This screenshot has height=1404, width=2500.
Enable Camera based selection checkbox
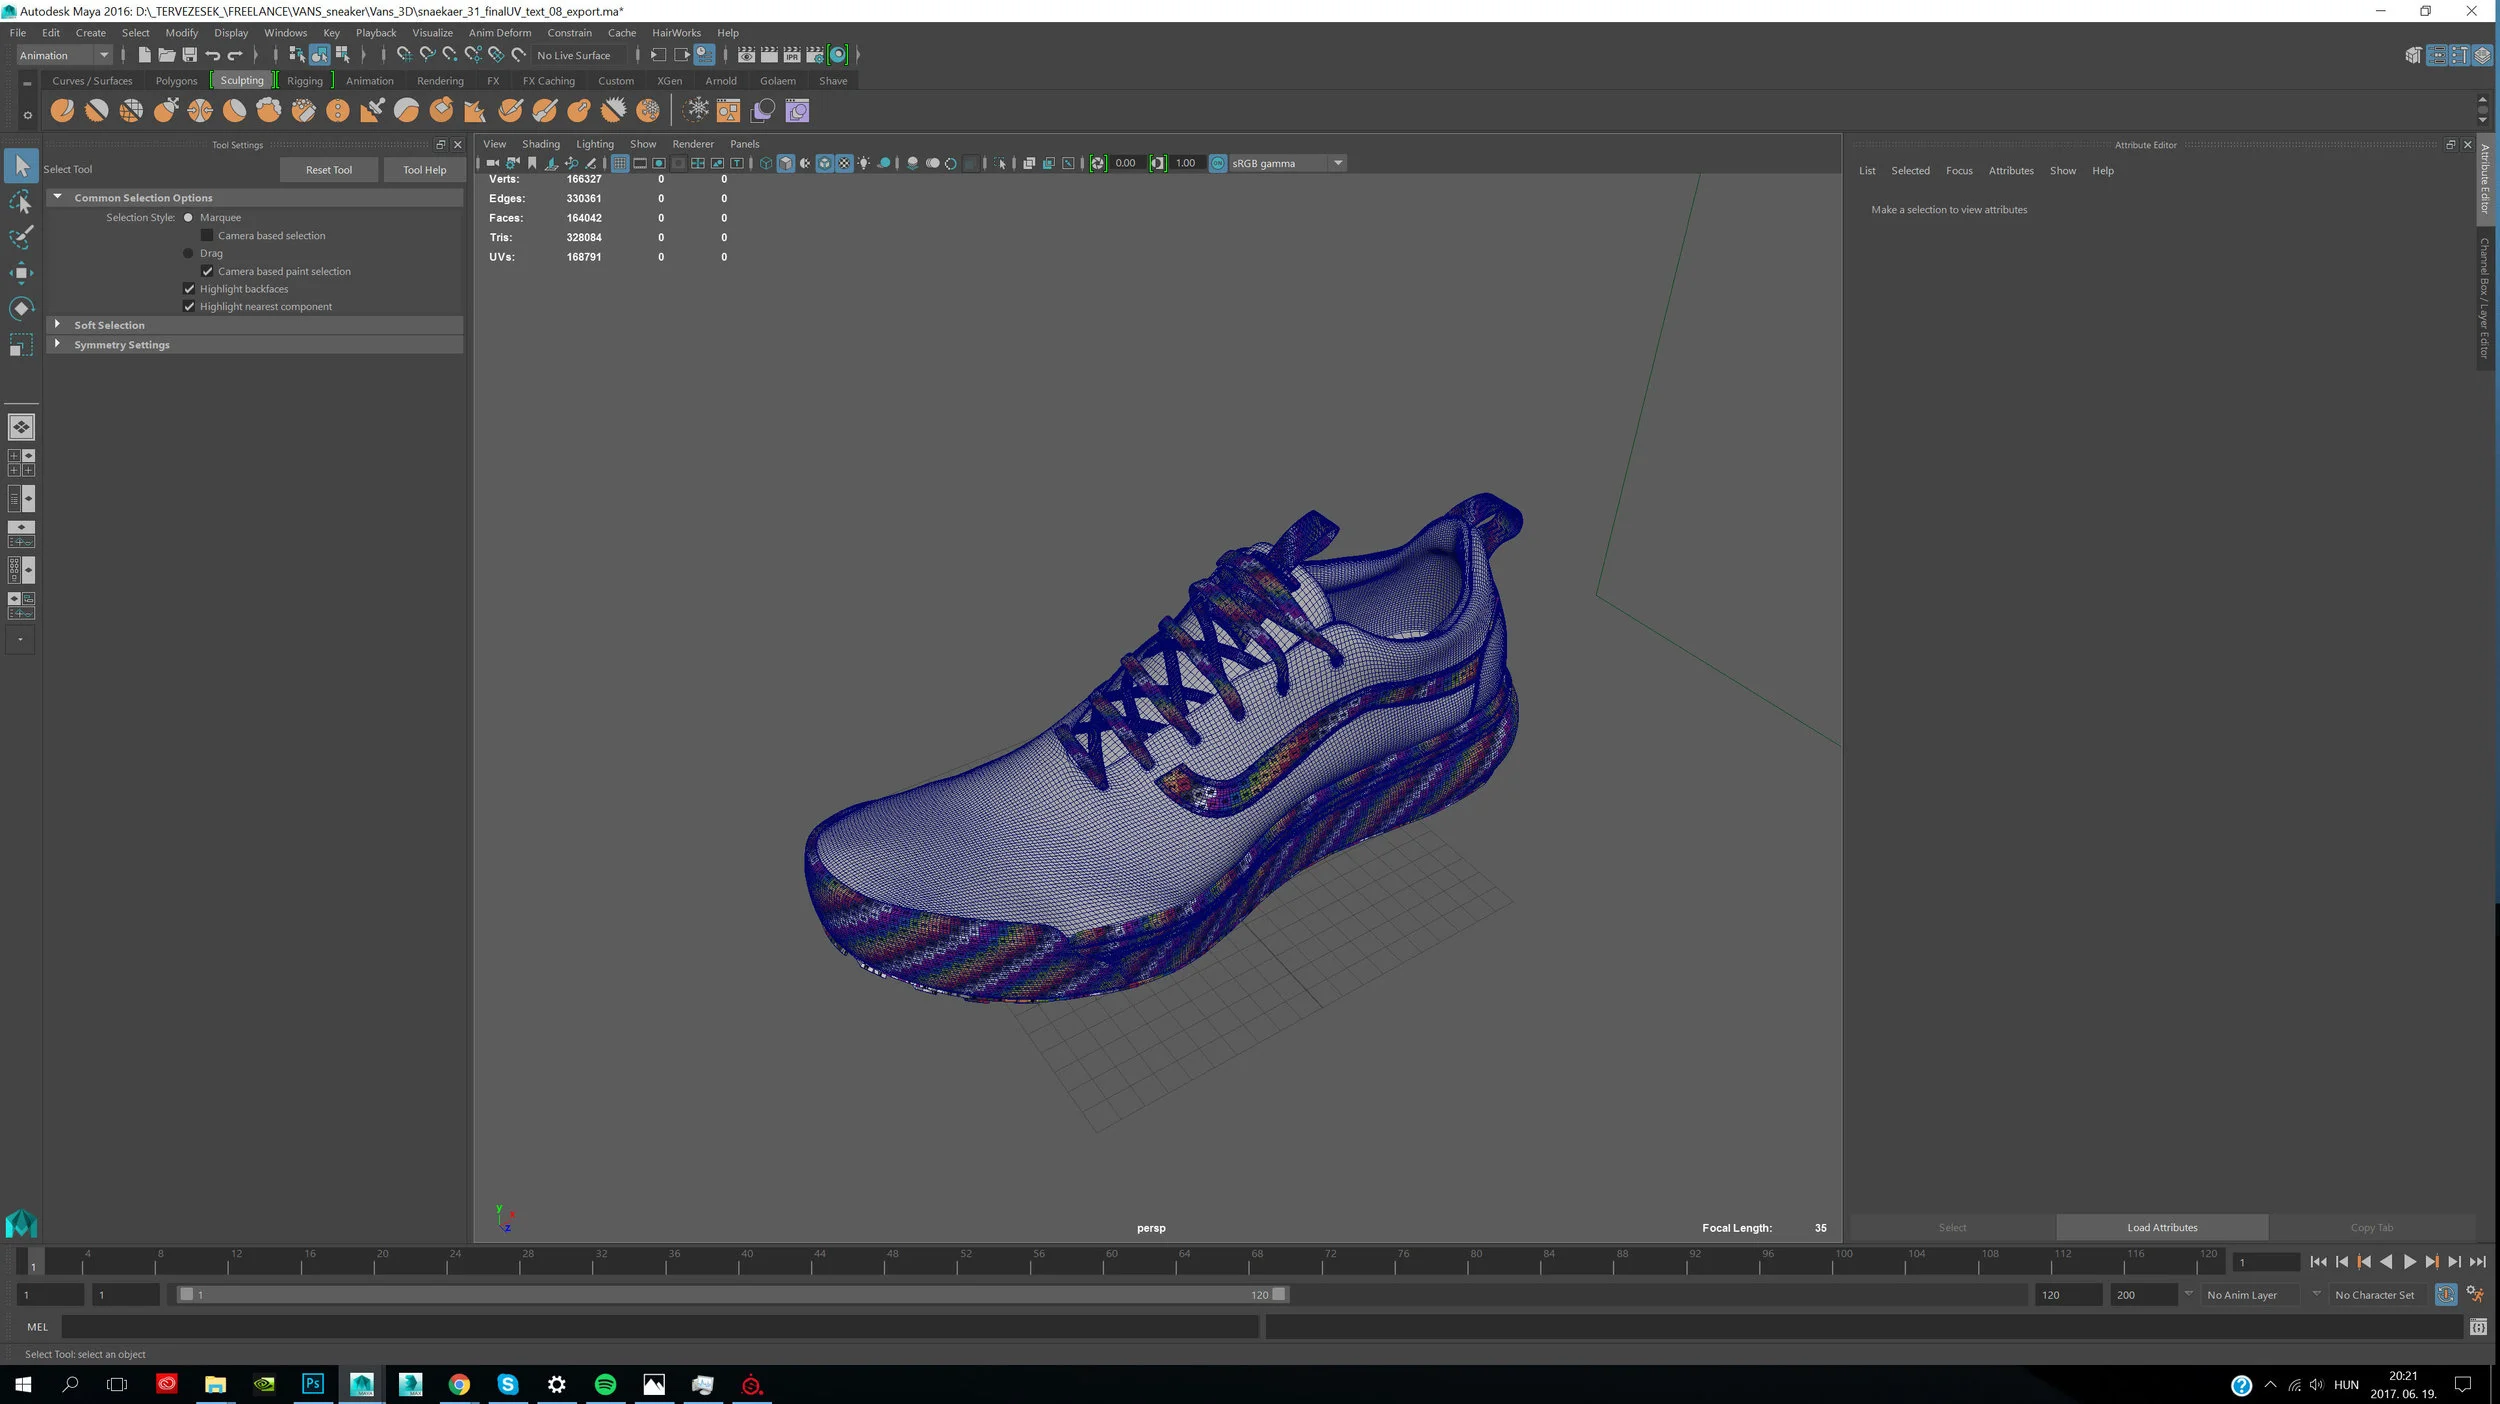point(207,236)
